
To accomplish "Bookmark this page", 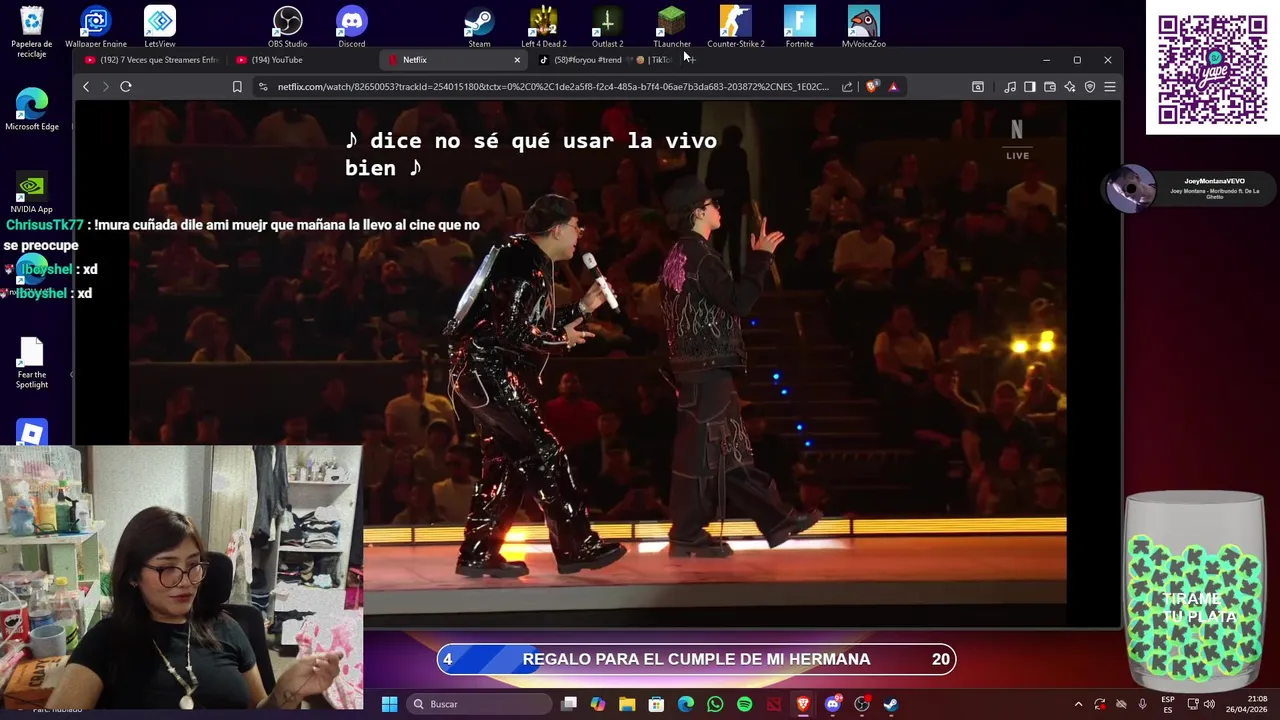I will [x=237, y=87].
